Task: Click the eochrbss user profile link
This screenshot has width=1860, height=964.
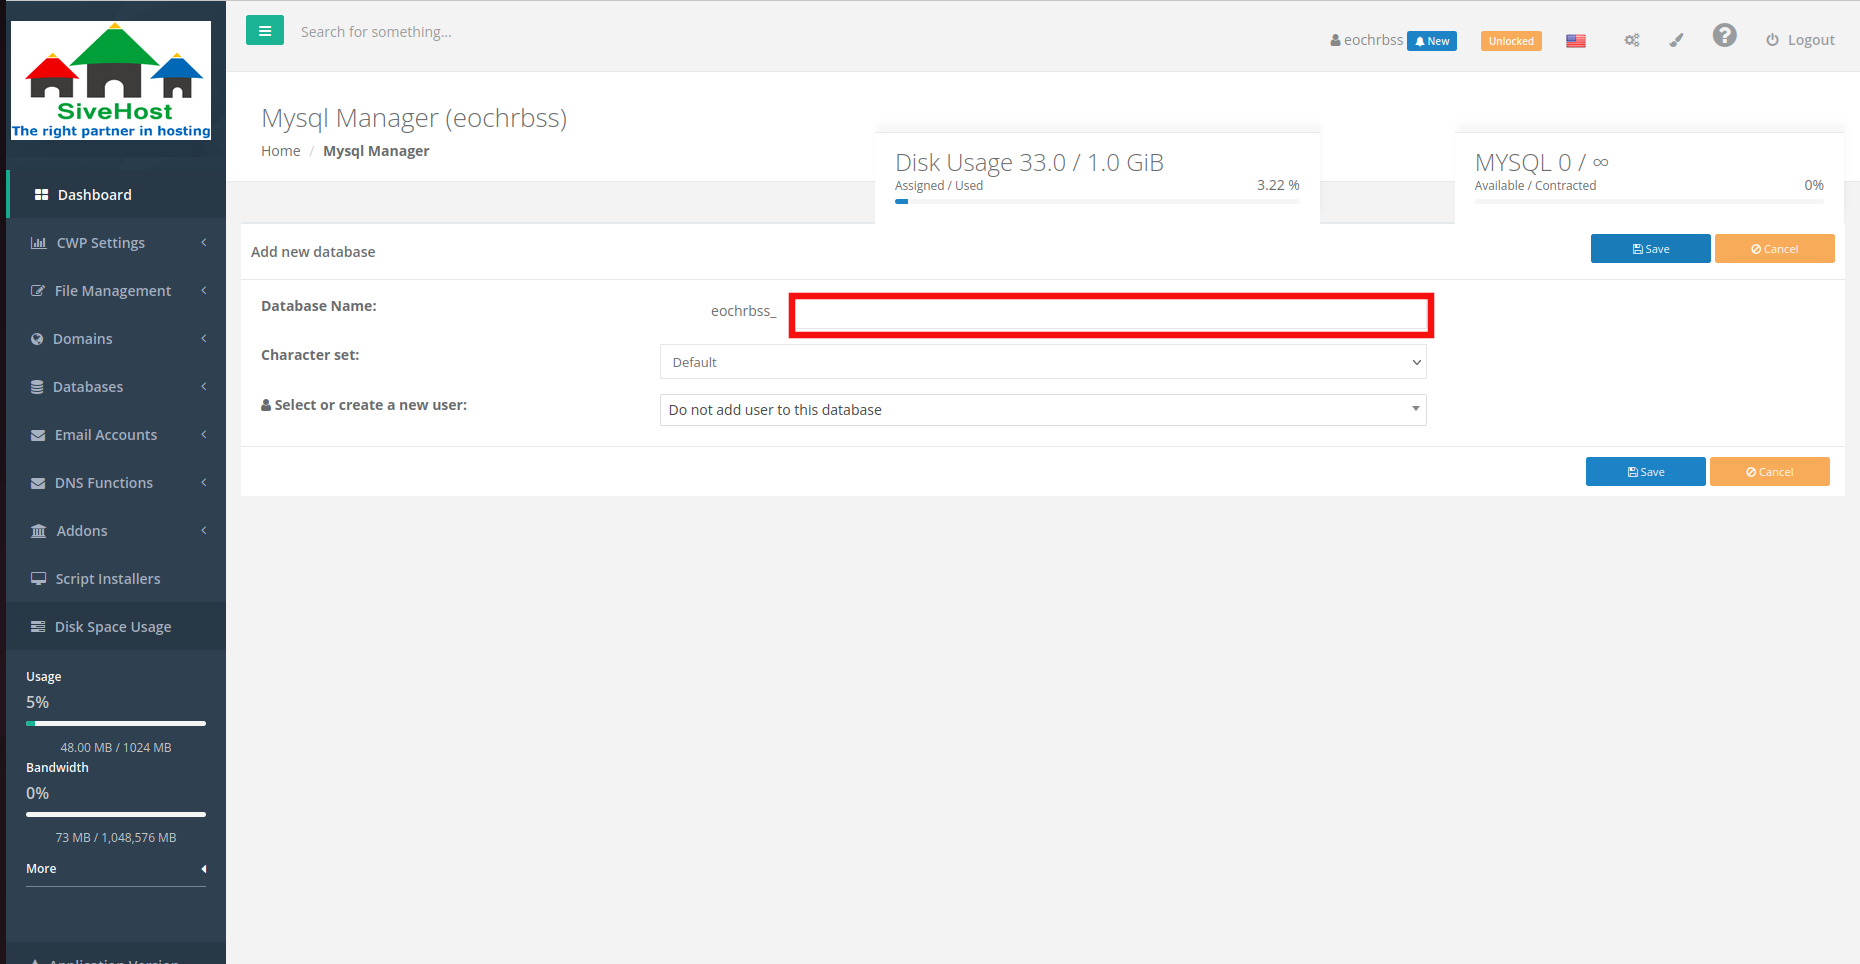Action: pos(1366,40)
